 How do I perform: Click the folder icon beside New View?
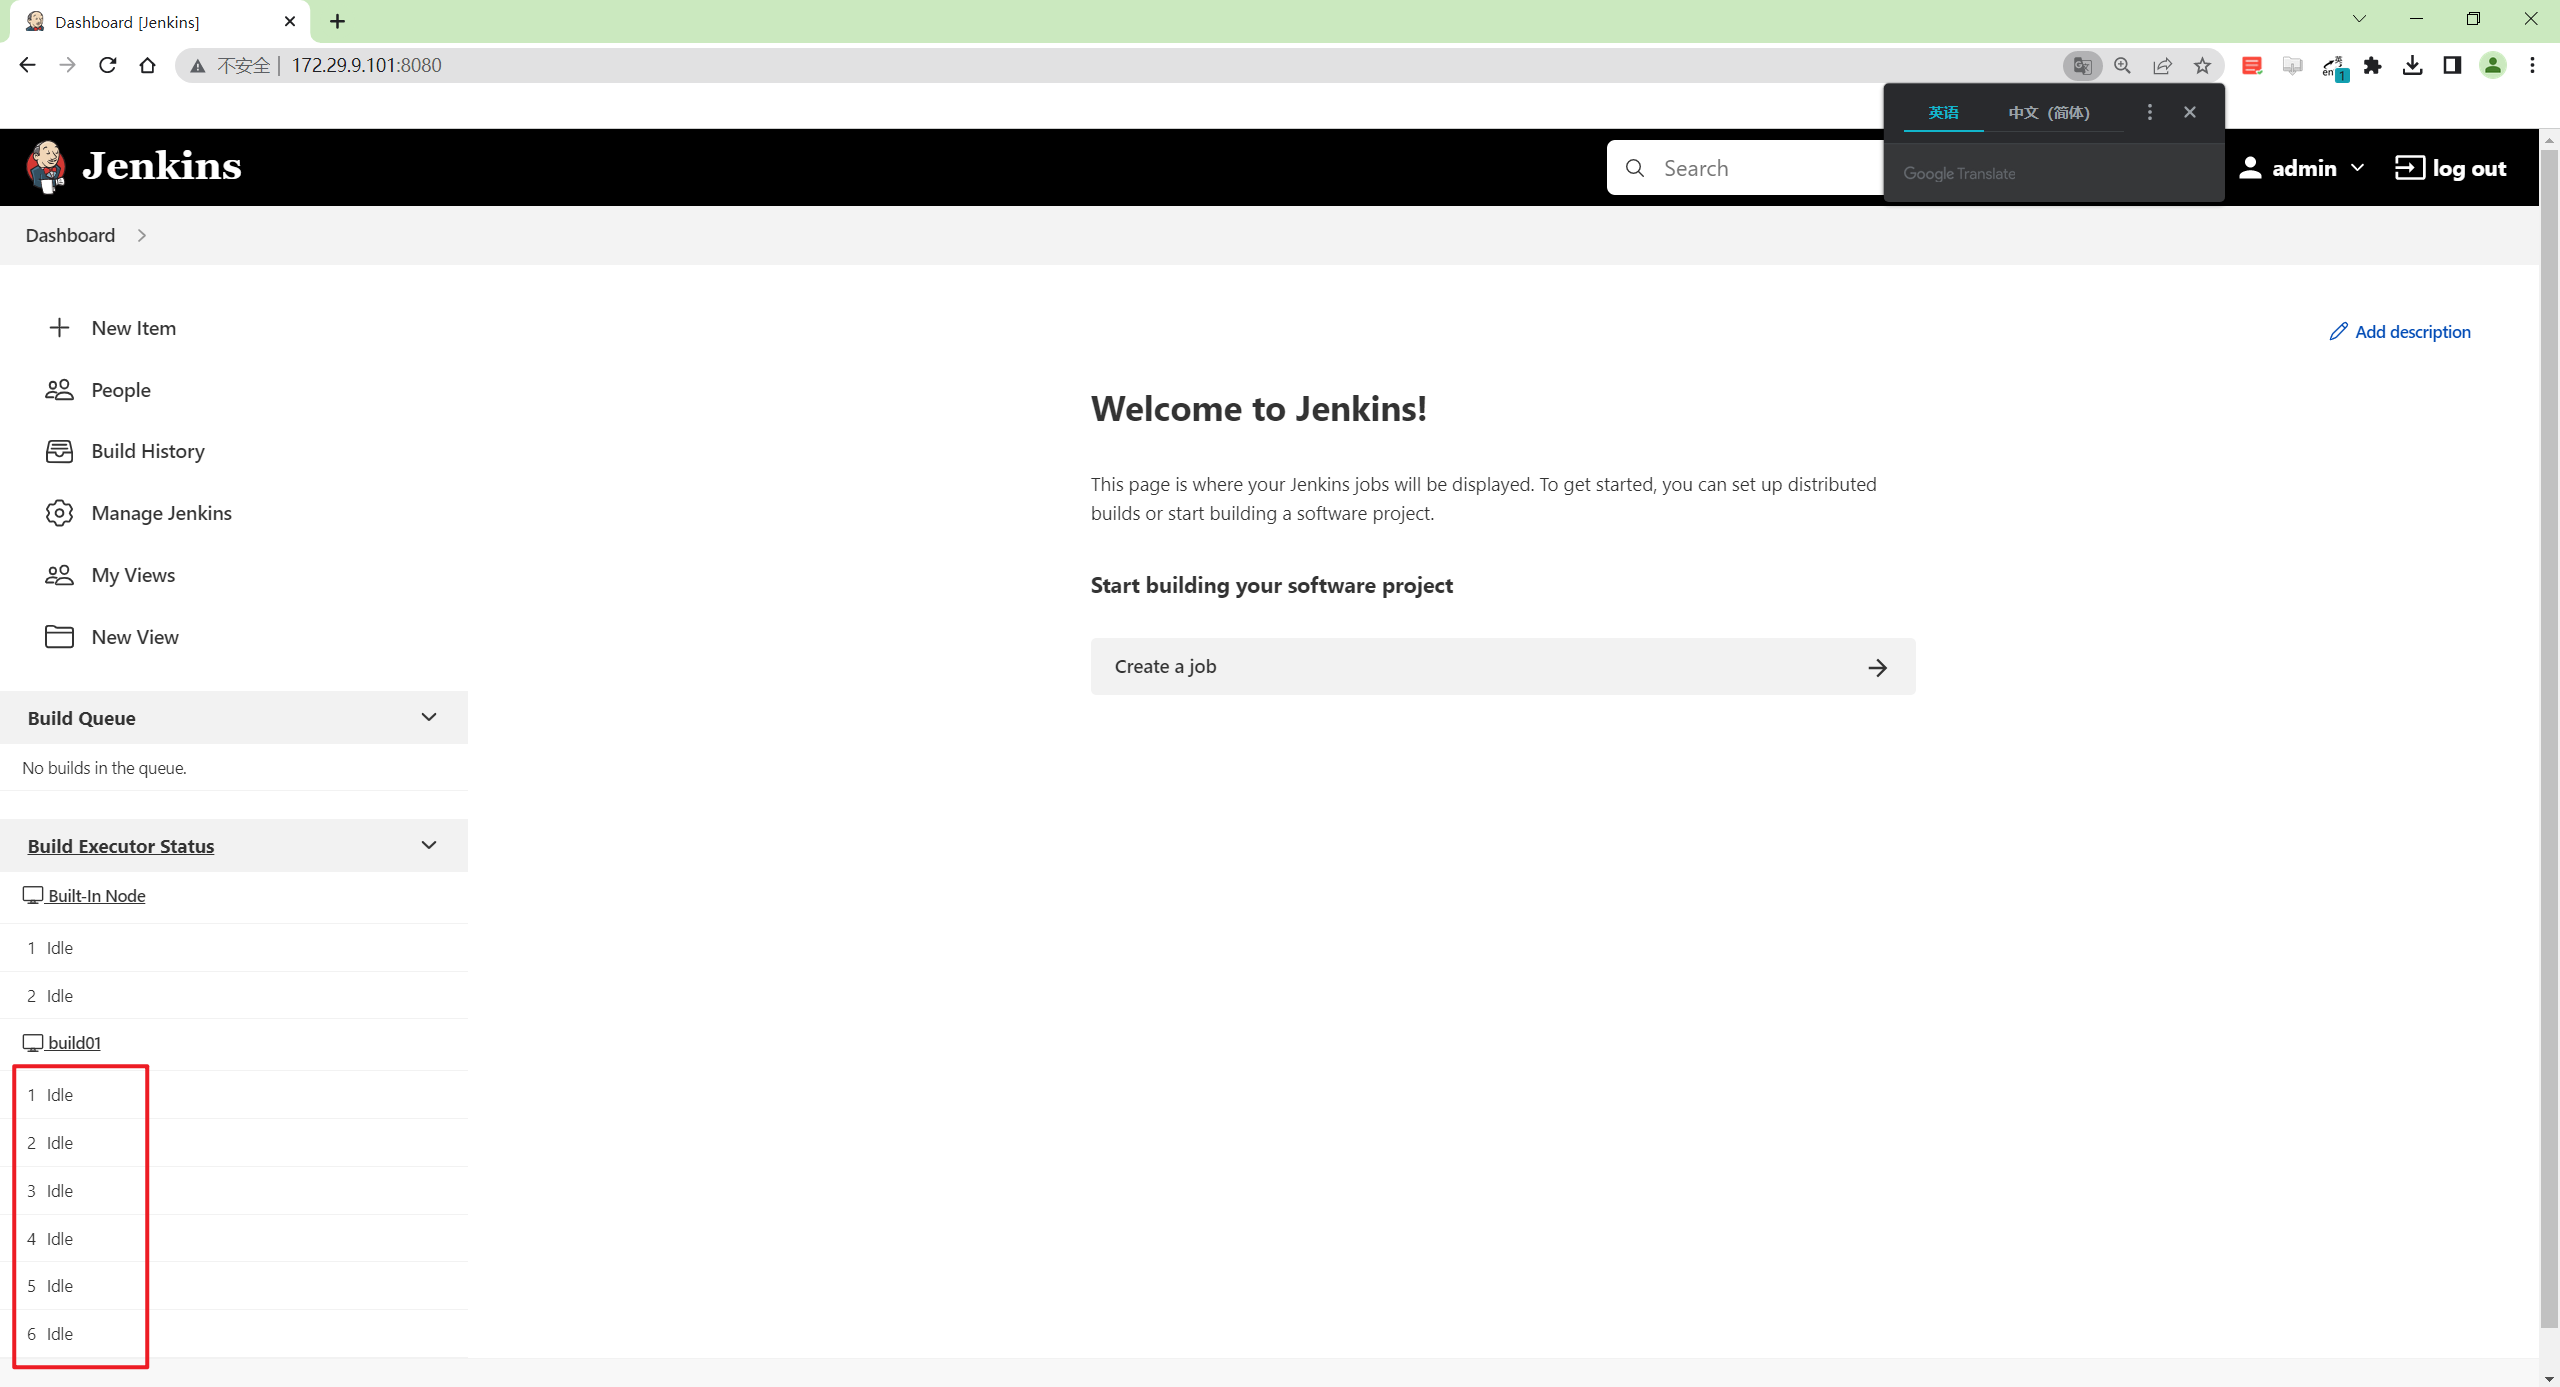click(x=59, y=637)
